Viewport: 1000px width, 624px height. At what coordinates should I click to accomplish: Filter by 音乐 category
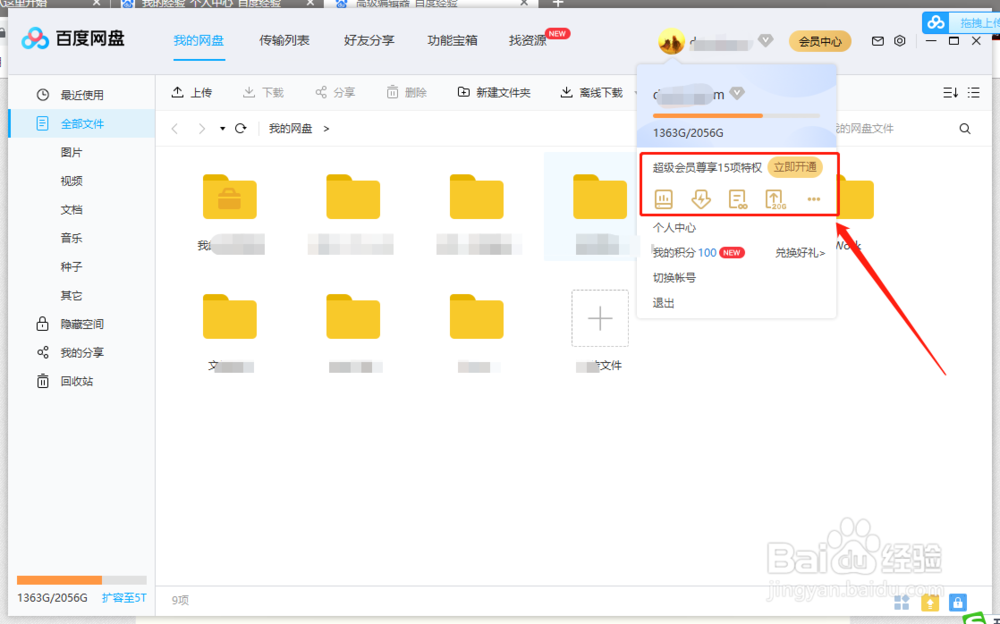[x=71, y=238]
